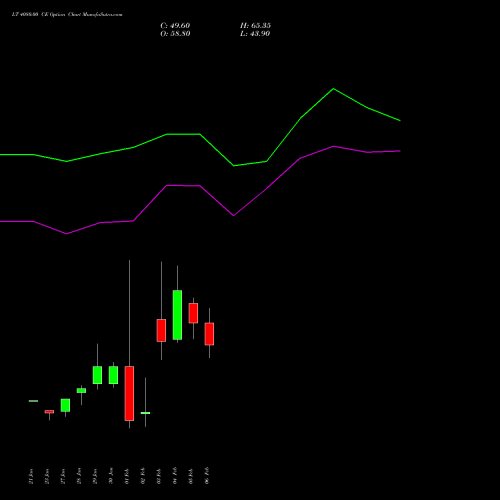Select the 27 Jan date label
Image resolution: width=500 pixels, height=500 pixels.
click(x=63, y=476)
